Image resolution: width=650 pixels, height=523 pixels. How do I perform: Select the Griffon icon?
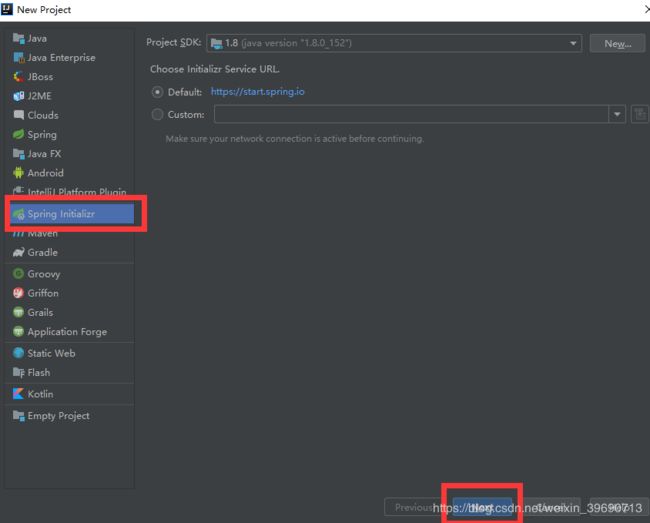click(x=18, y=293)
